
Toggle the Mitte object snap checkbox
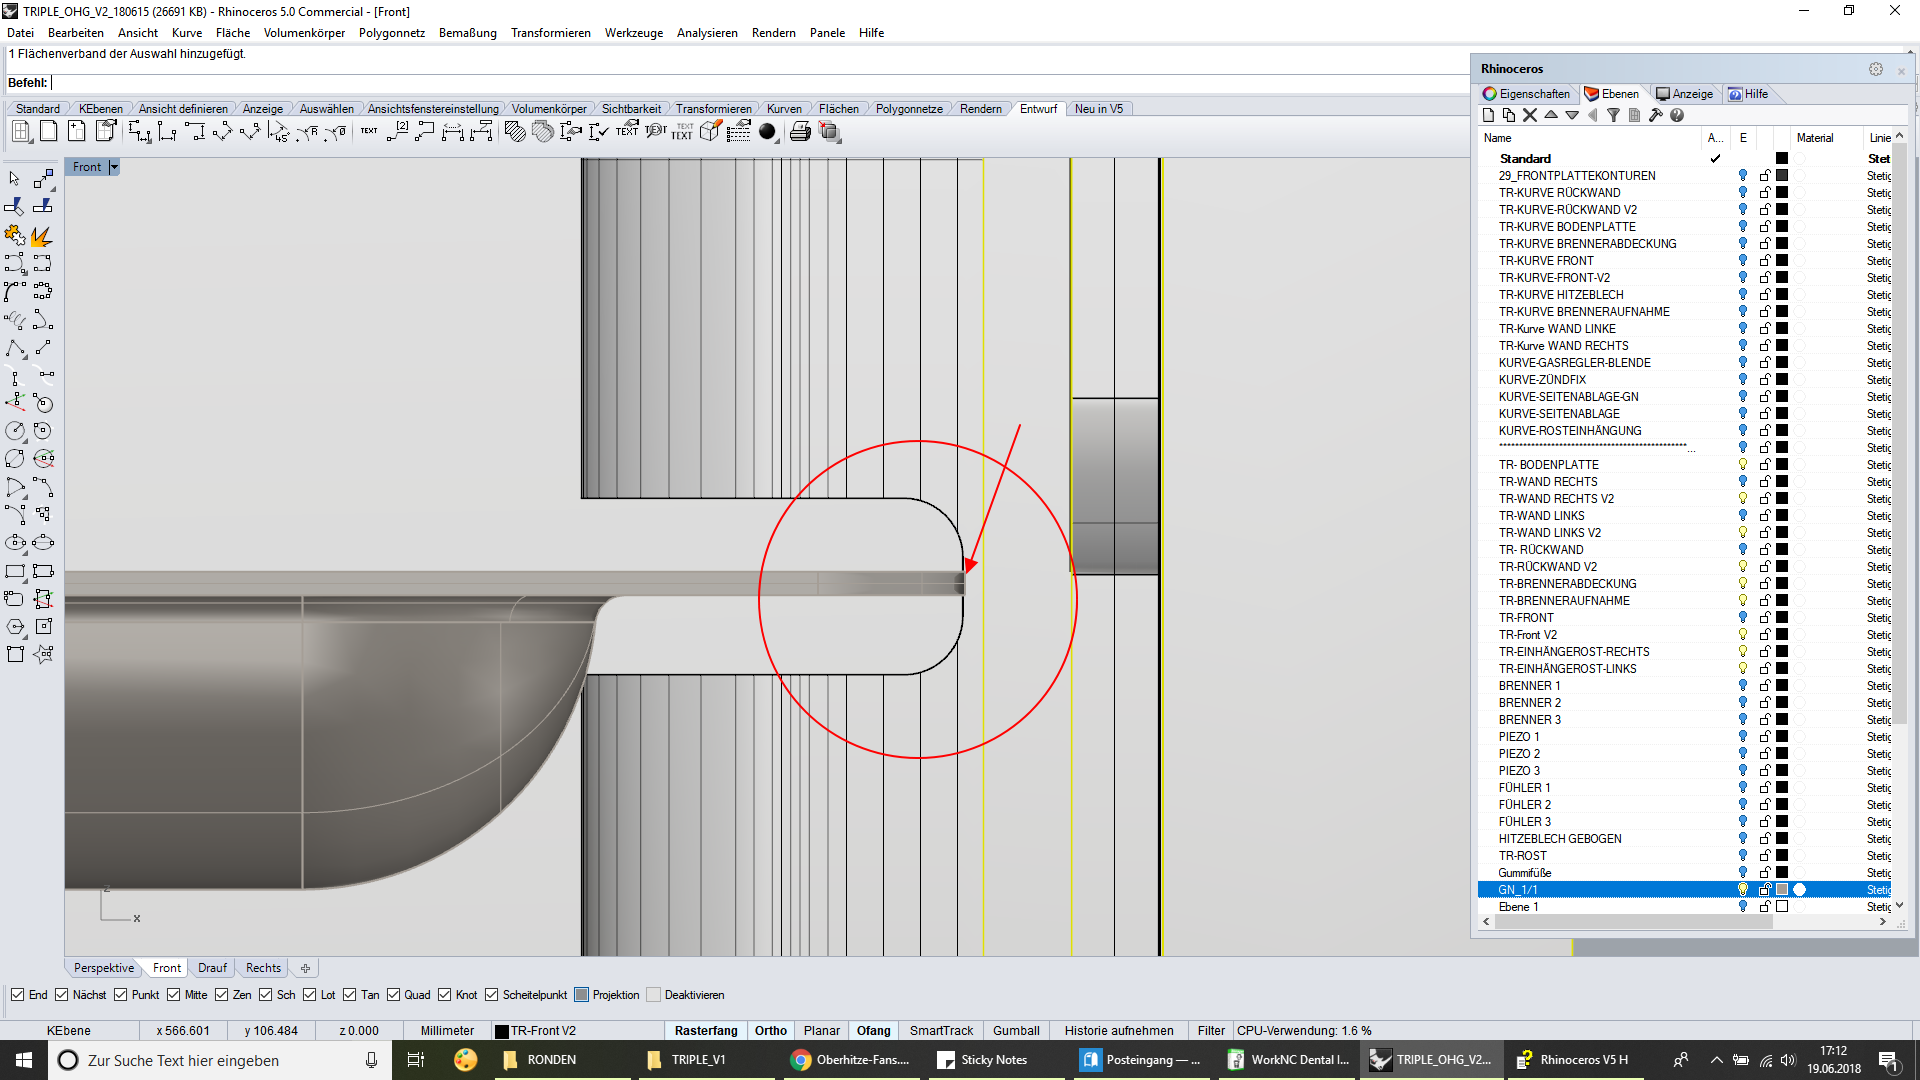pyautogui.click(x=174, y=995)
